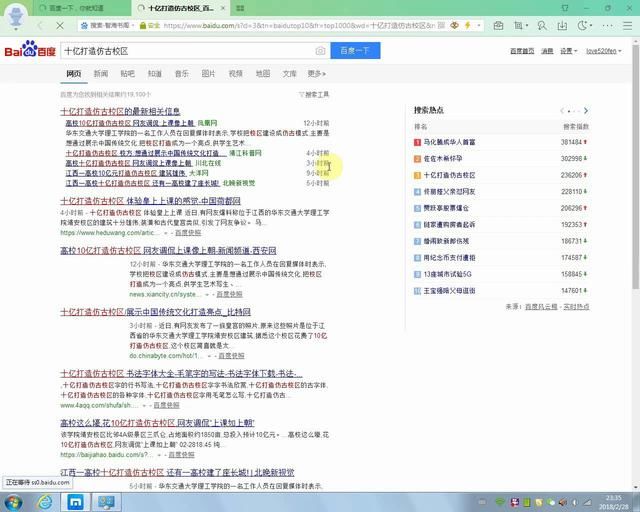Screen dimensions: 640x512
Task: Click the lightning speed-mode icon
Action: point(467,25)
